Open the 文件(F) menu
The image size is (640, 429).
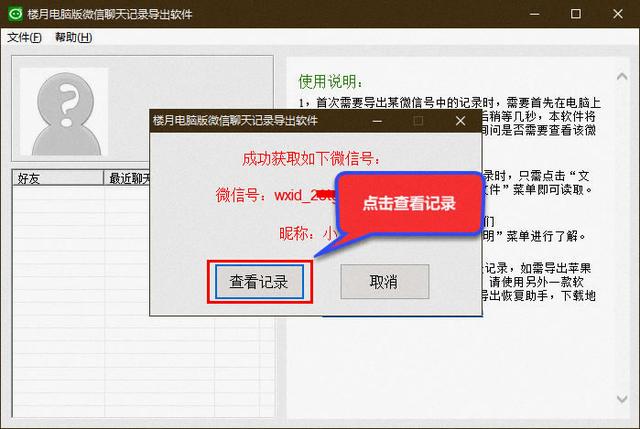click(x=24, y=38)
